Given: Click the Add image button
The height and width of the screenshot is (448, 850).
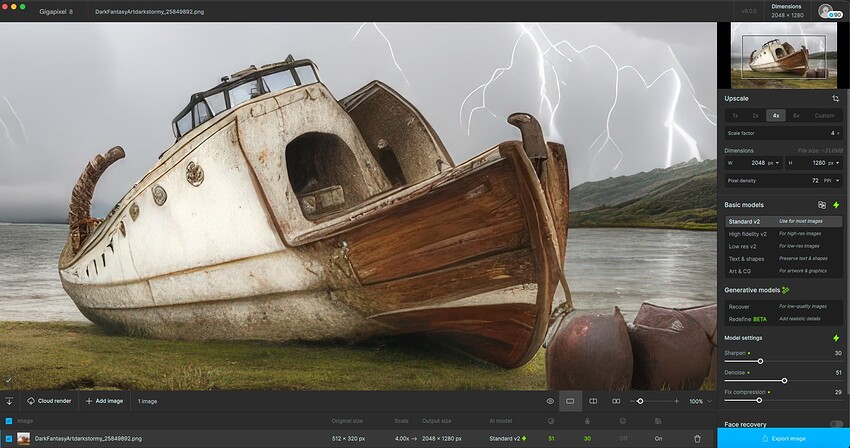Looking at the screenshot, I should tap(104, 401).
